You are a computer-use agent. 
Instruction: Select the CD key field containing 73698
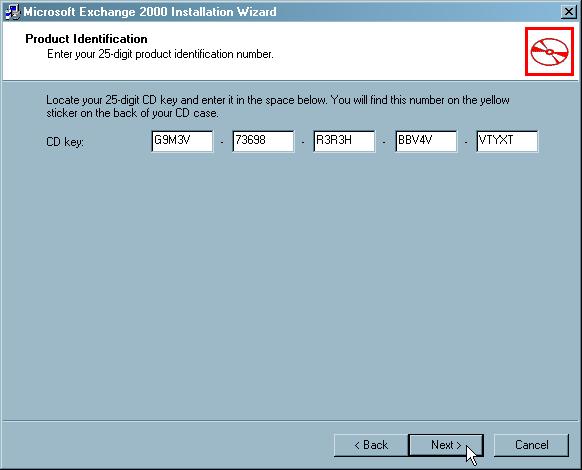click(x=263, y=141)
